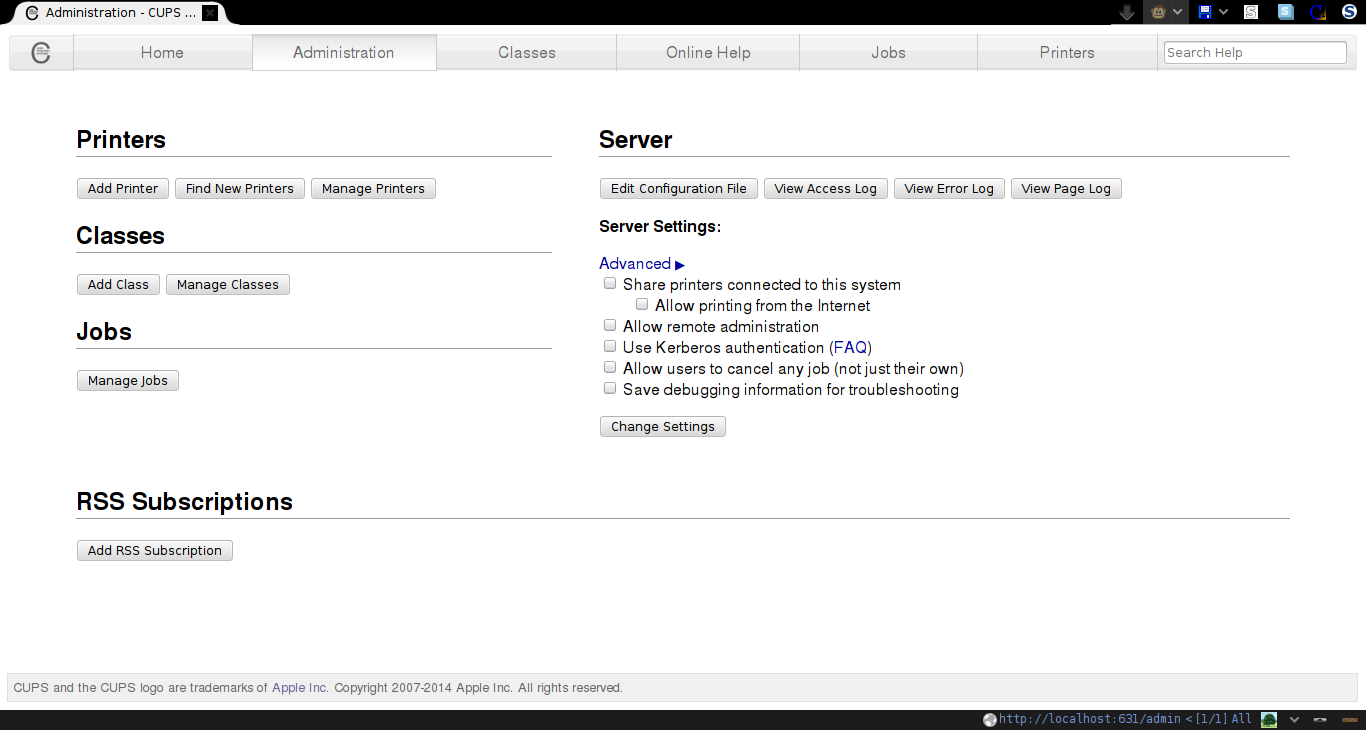Viewport: 1366px width, 730px height.
Task: Open dropdown arrow next to floppy icon
Action: [1223, 12]
